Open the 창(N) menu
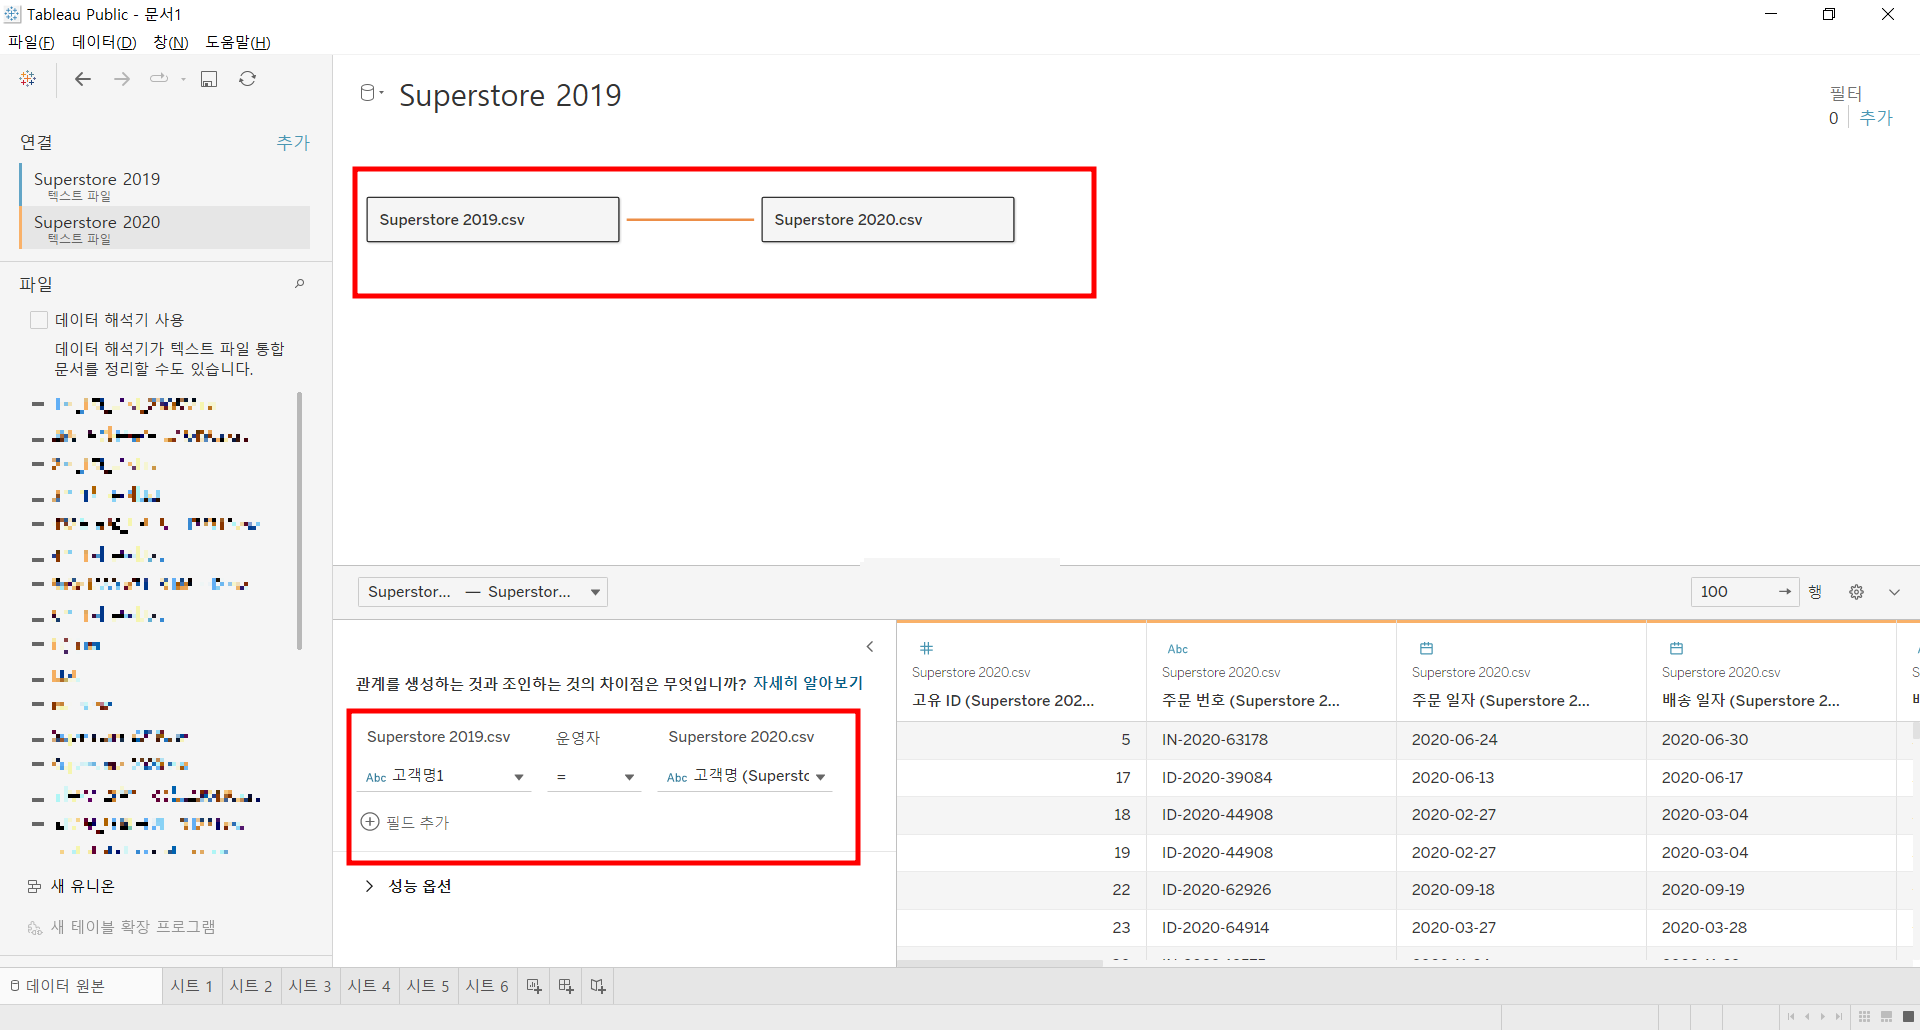 point(171,42)
